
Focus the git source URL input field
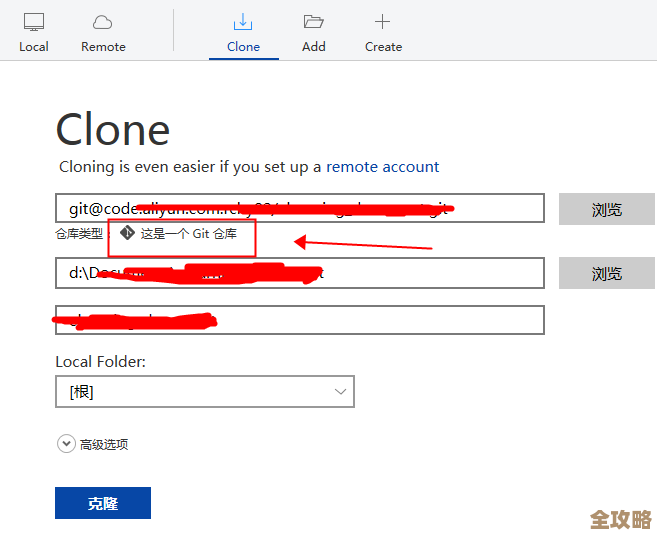pyautogui.click(x=300, y=209)
